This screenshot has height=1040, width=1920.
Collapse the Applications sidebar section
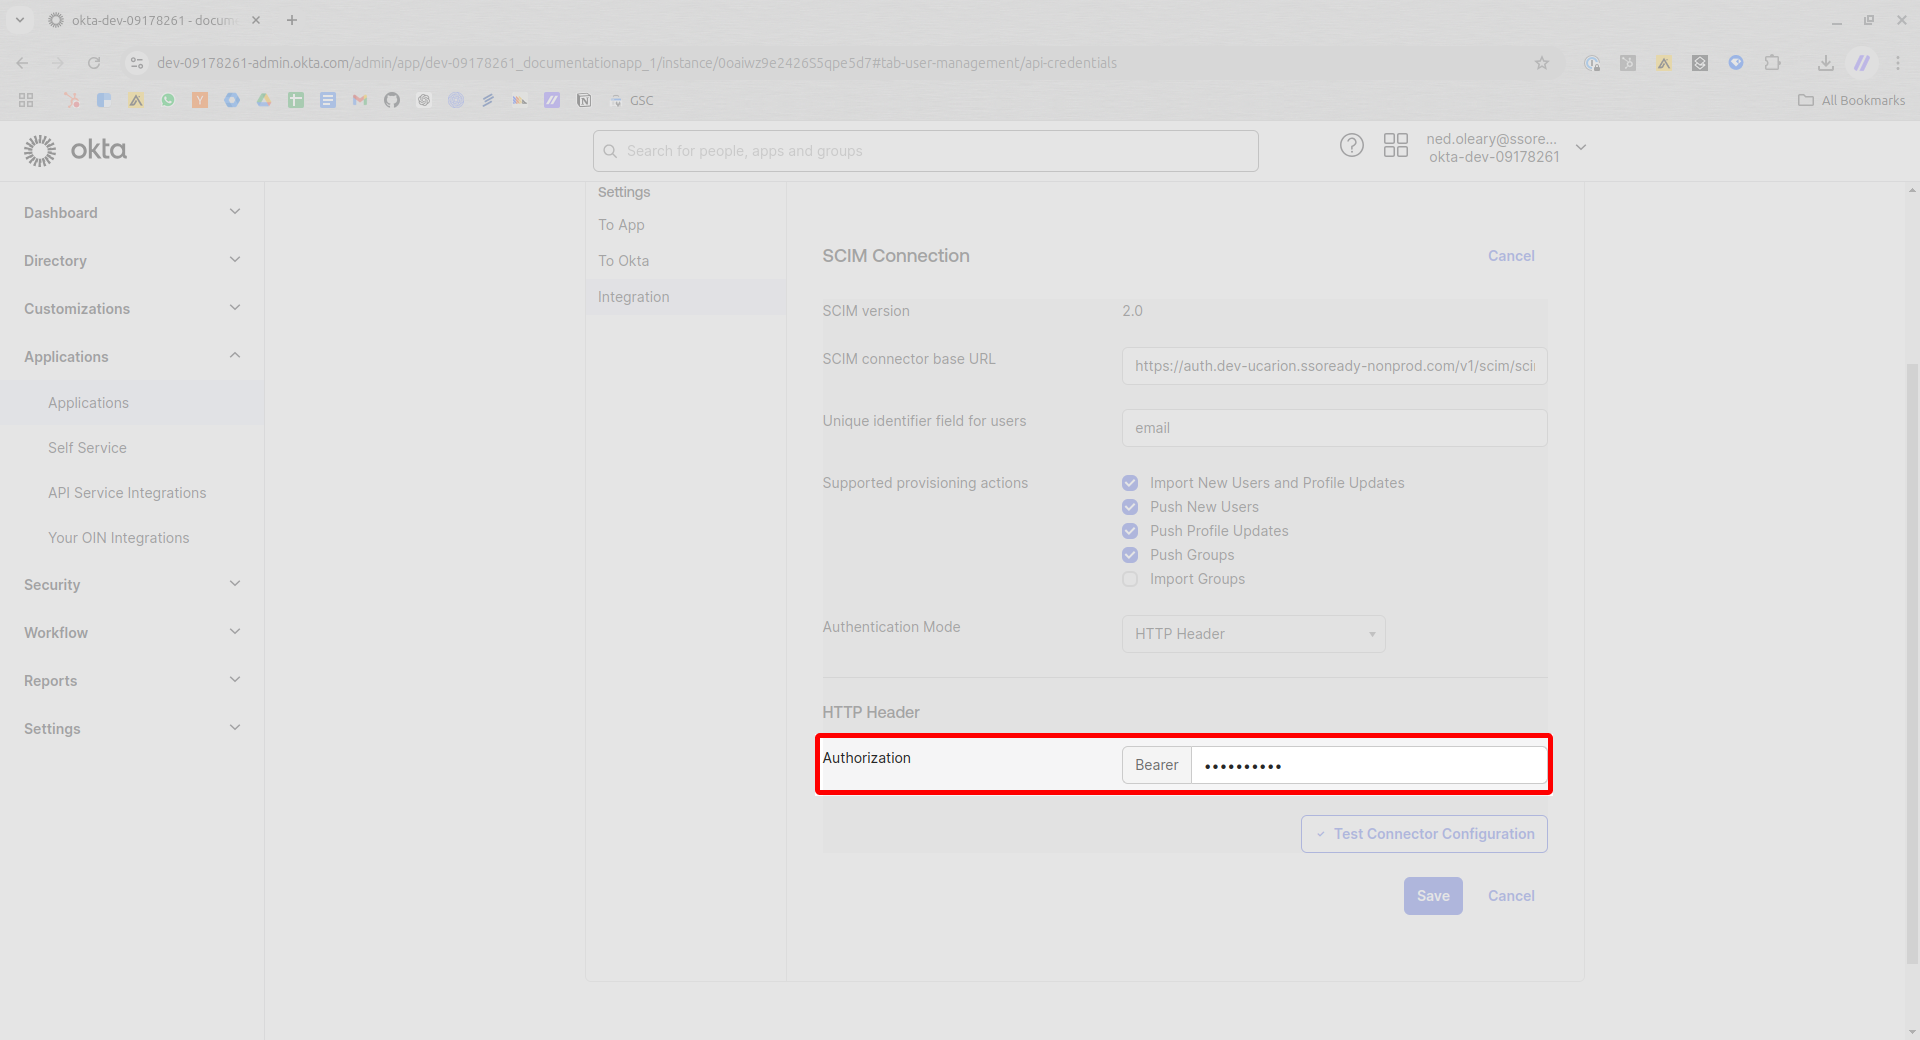[x=132, y=357]
